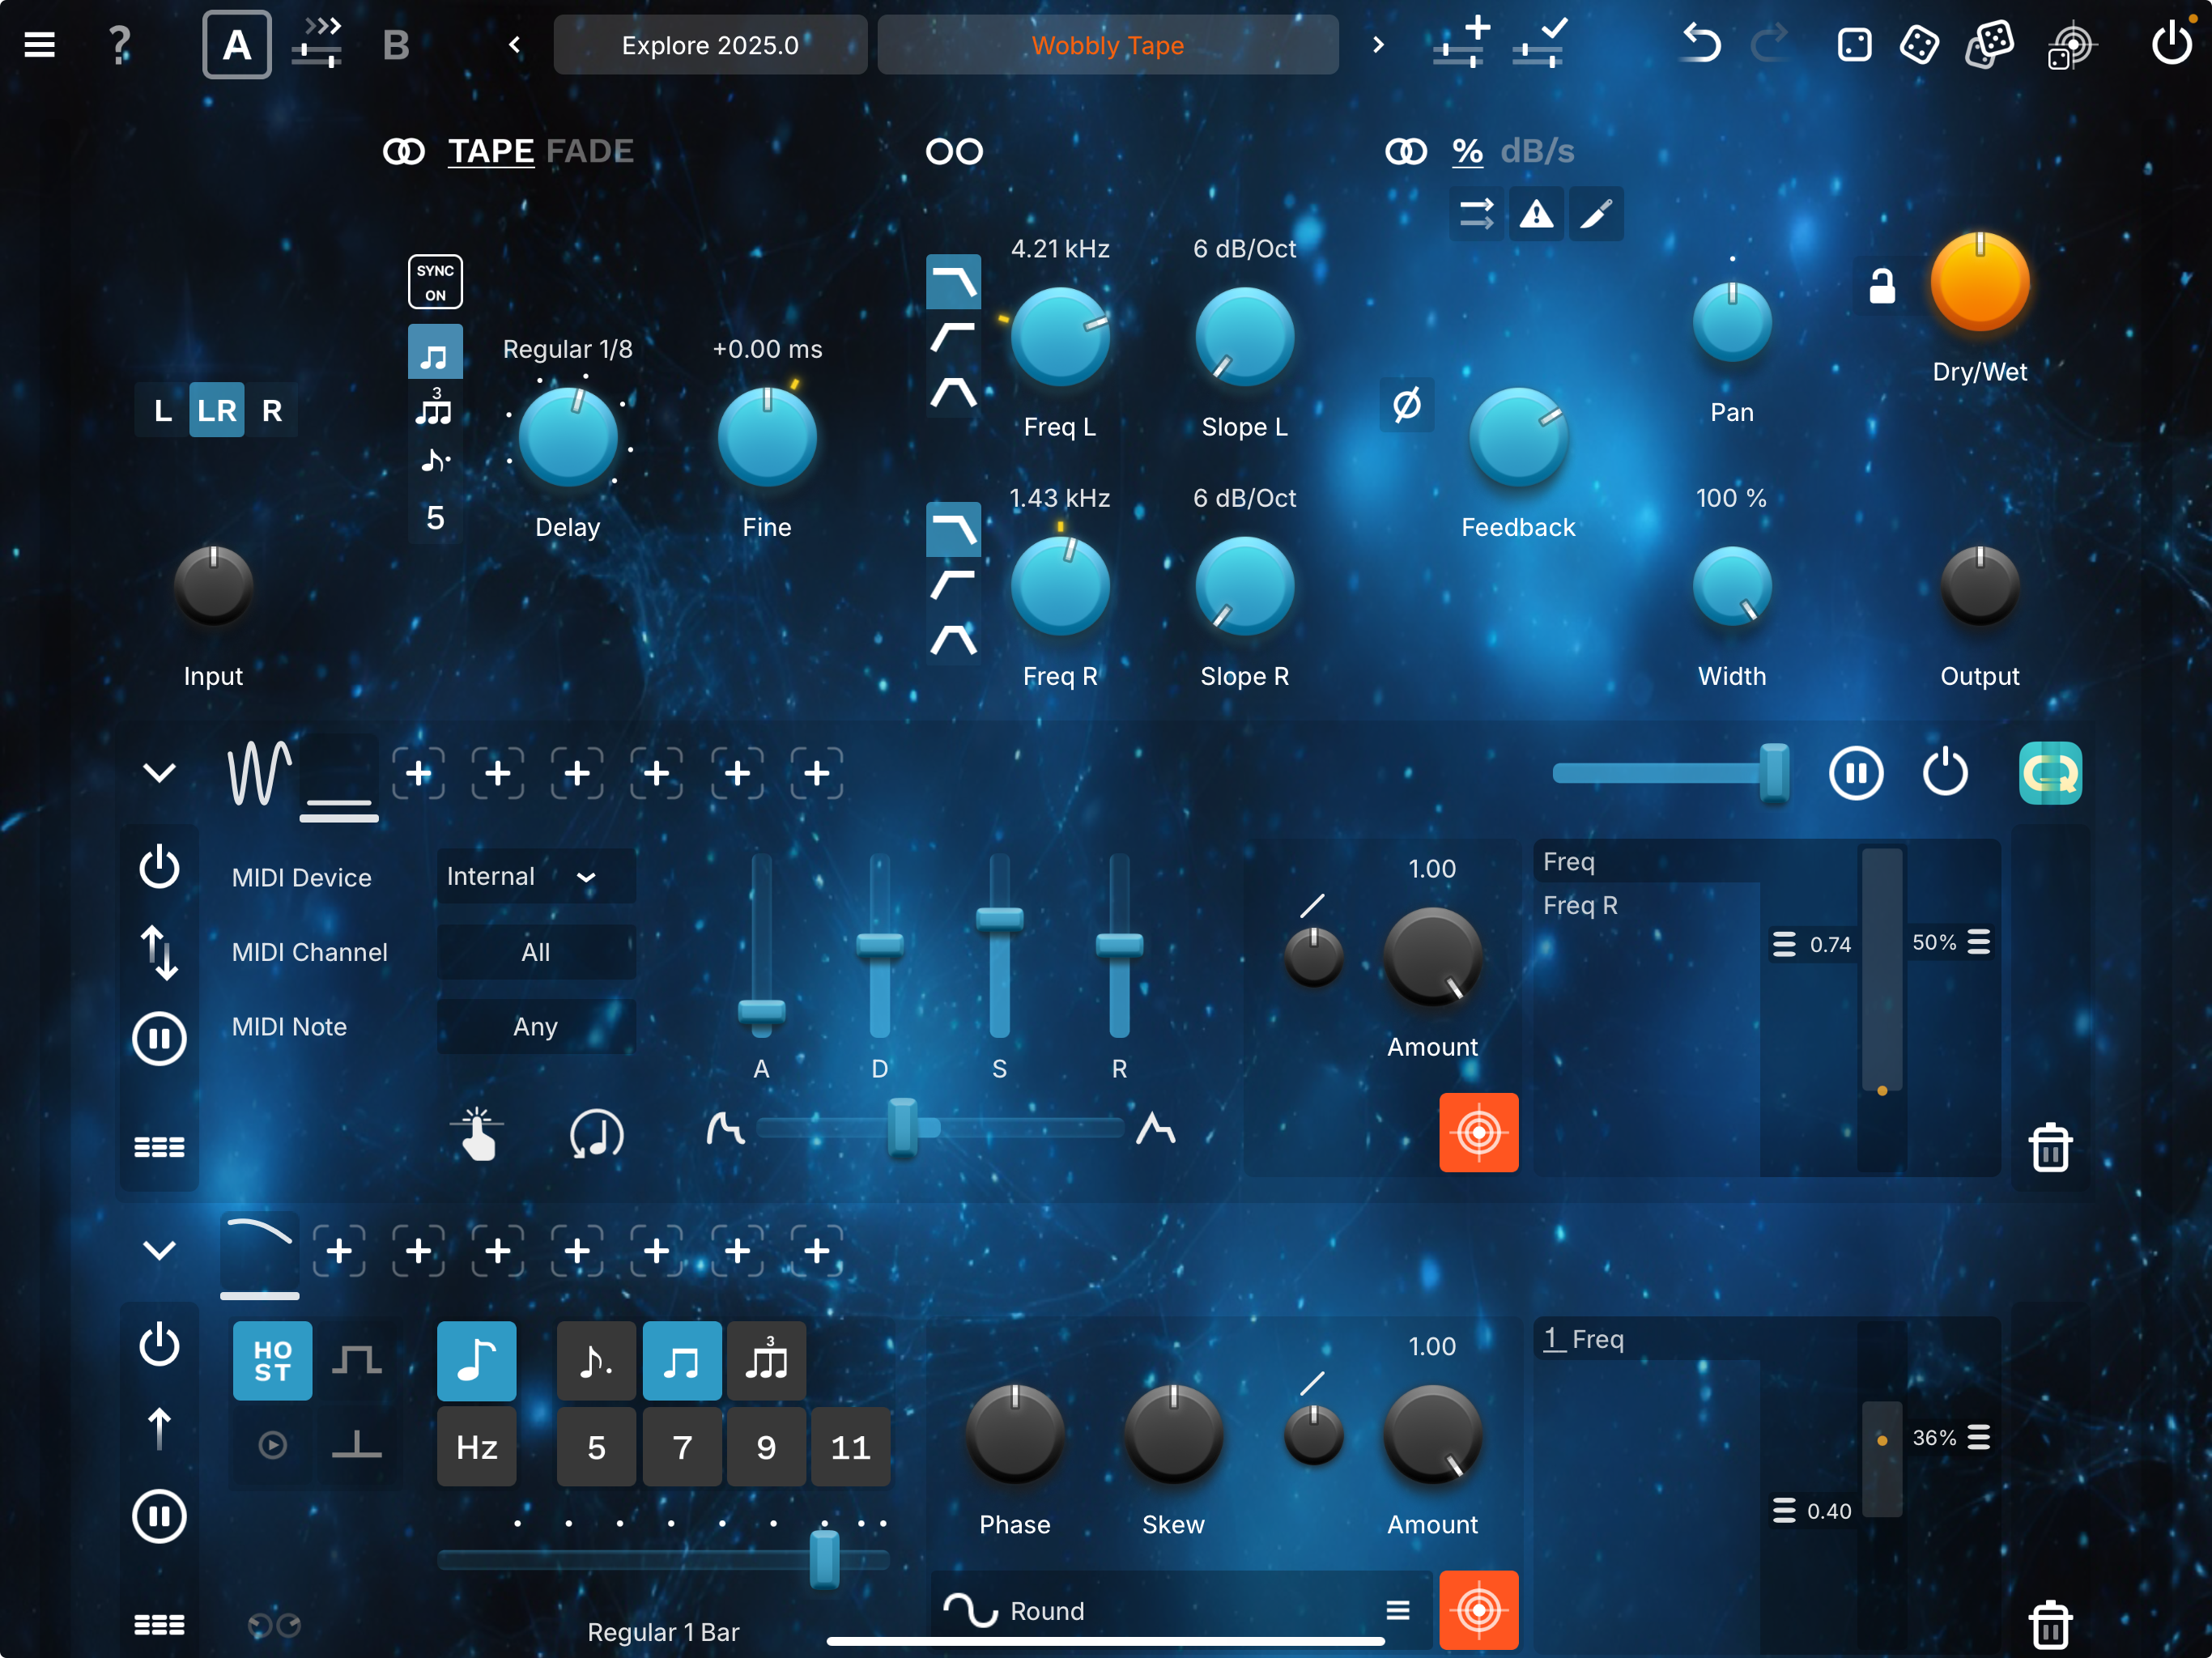Click the feedback warning triangle icon
2212x1658 pixels.
click(1536, 214)
